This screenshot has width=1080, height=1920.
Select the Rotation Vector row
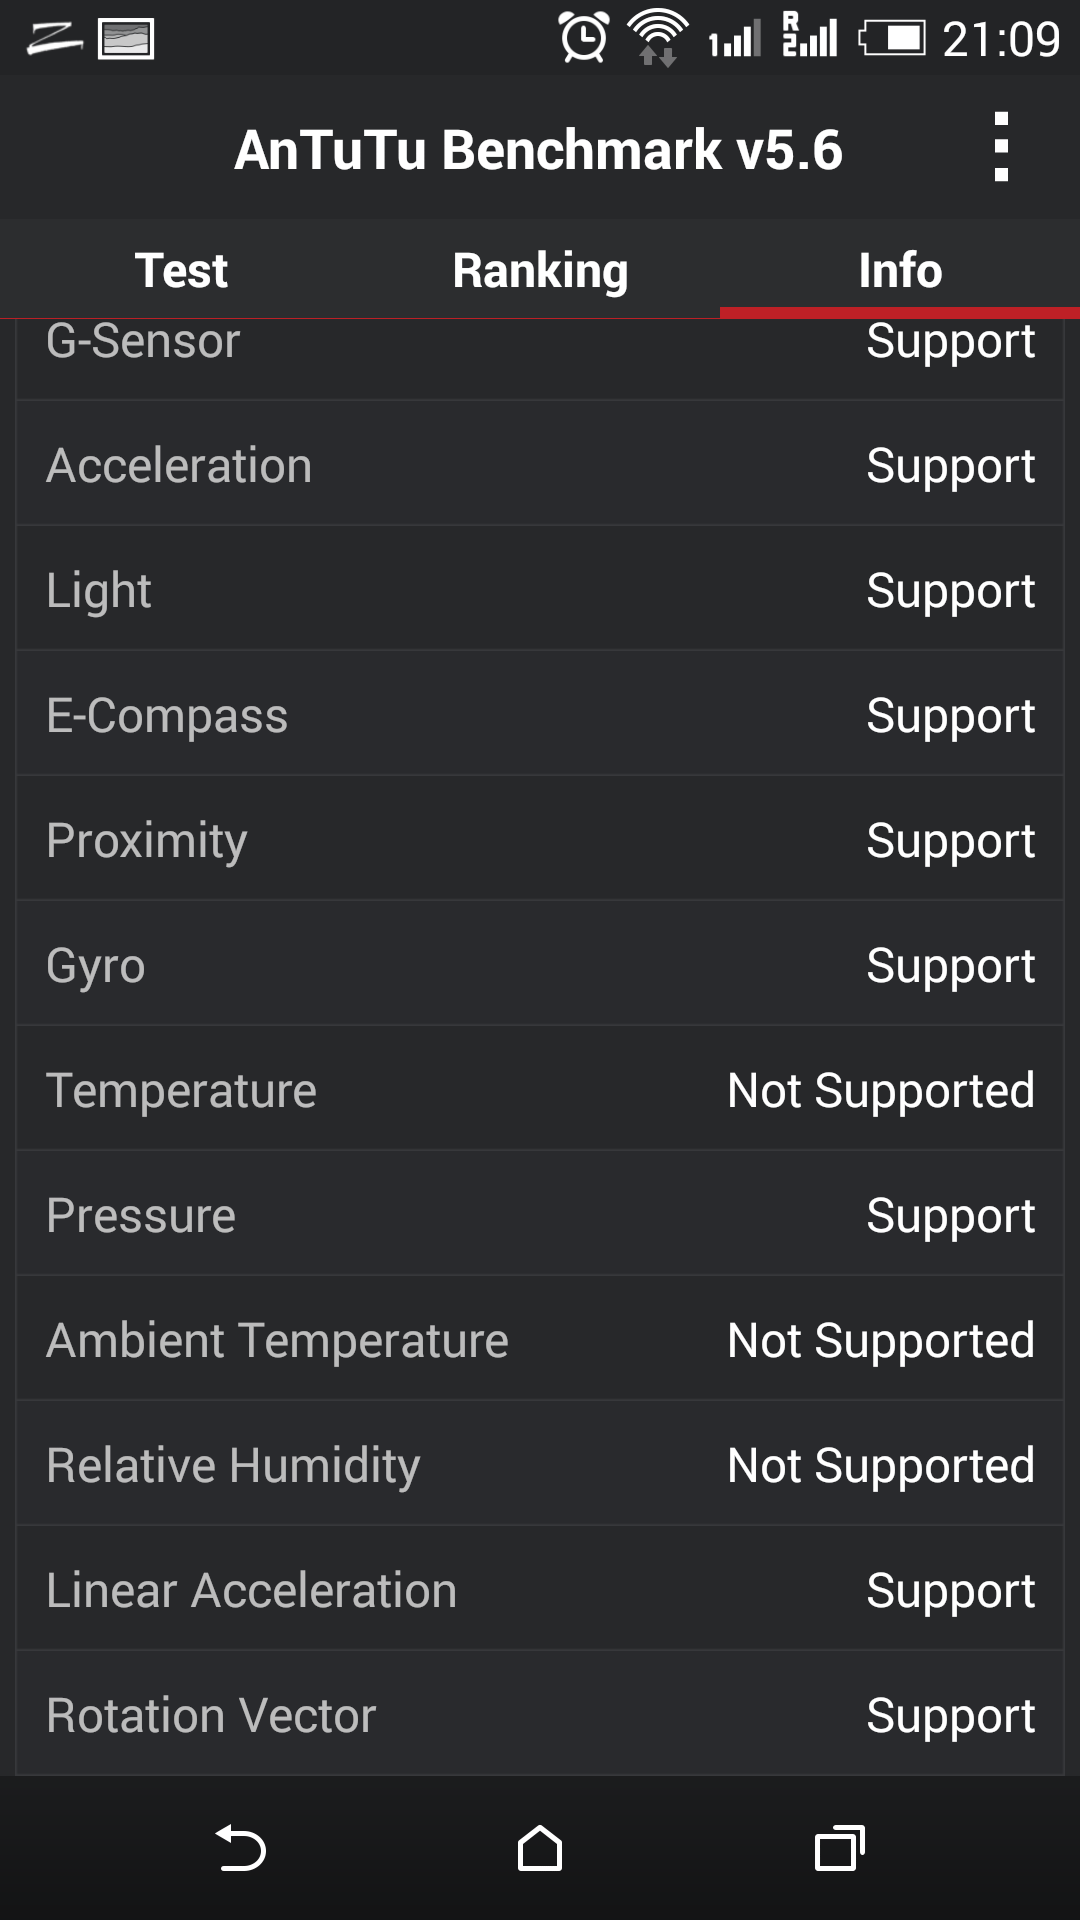pos(540,1714)
